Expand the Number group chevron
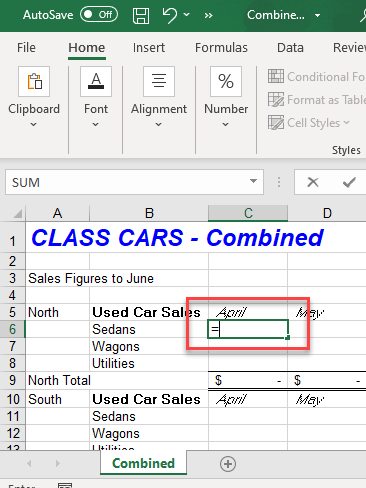Image resolution: width=366 pixels, height=488 pixels. coord(226,125)
